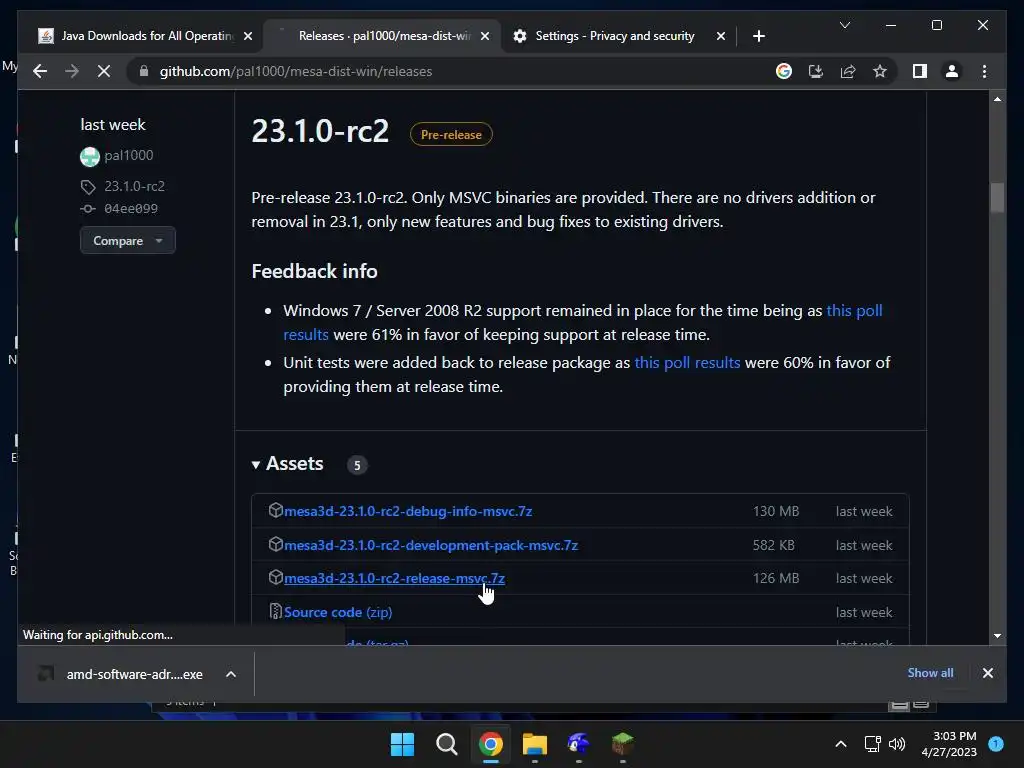Image resolution: width=1024 pixels, height=768 pixels.
Task: Open network status tray icon
Action: coord(872,744)
